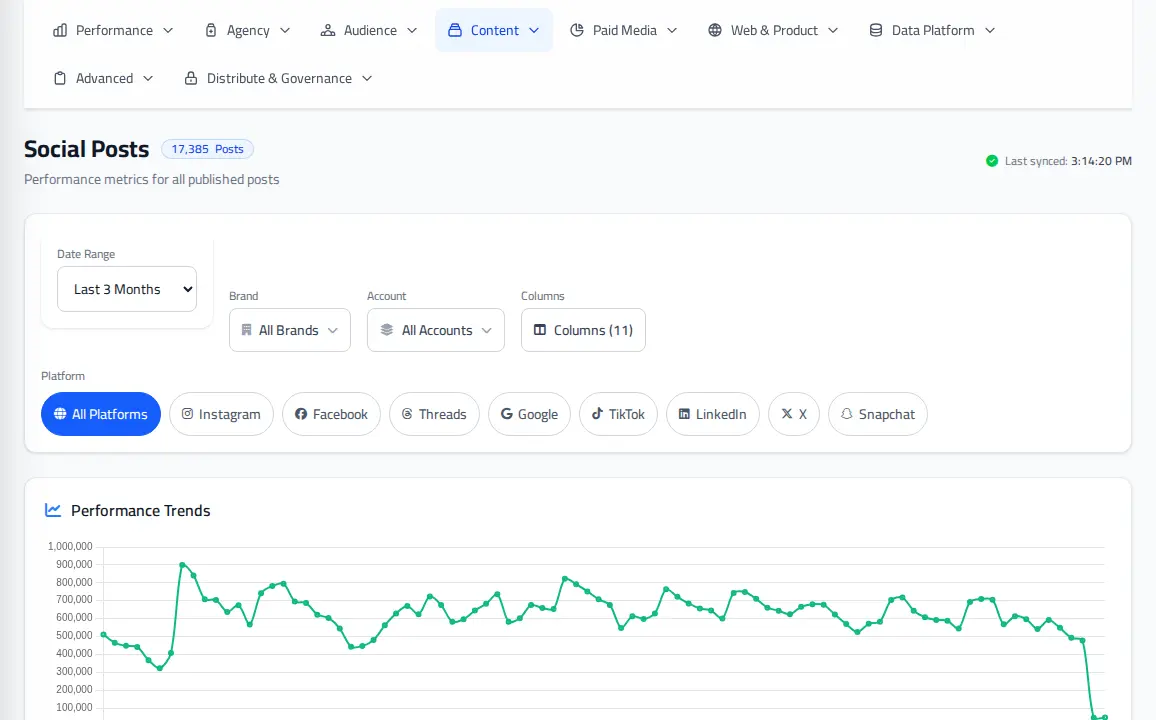Viewport: 1156px width, 720px height.
Task: Open the All Accounts dropdown
Action: (436, 330)
